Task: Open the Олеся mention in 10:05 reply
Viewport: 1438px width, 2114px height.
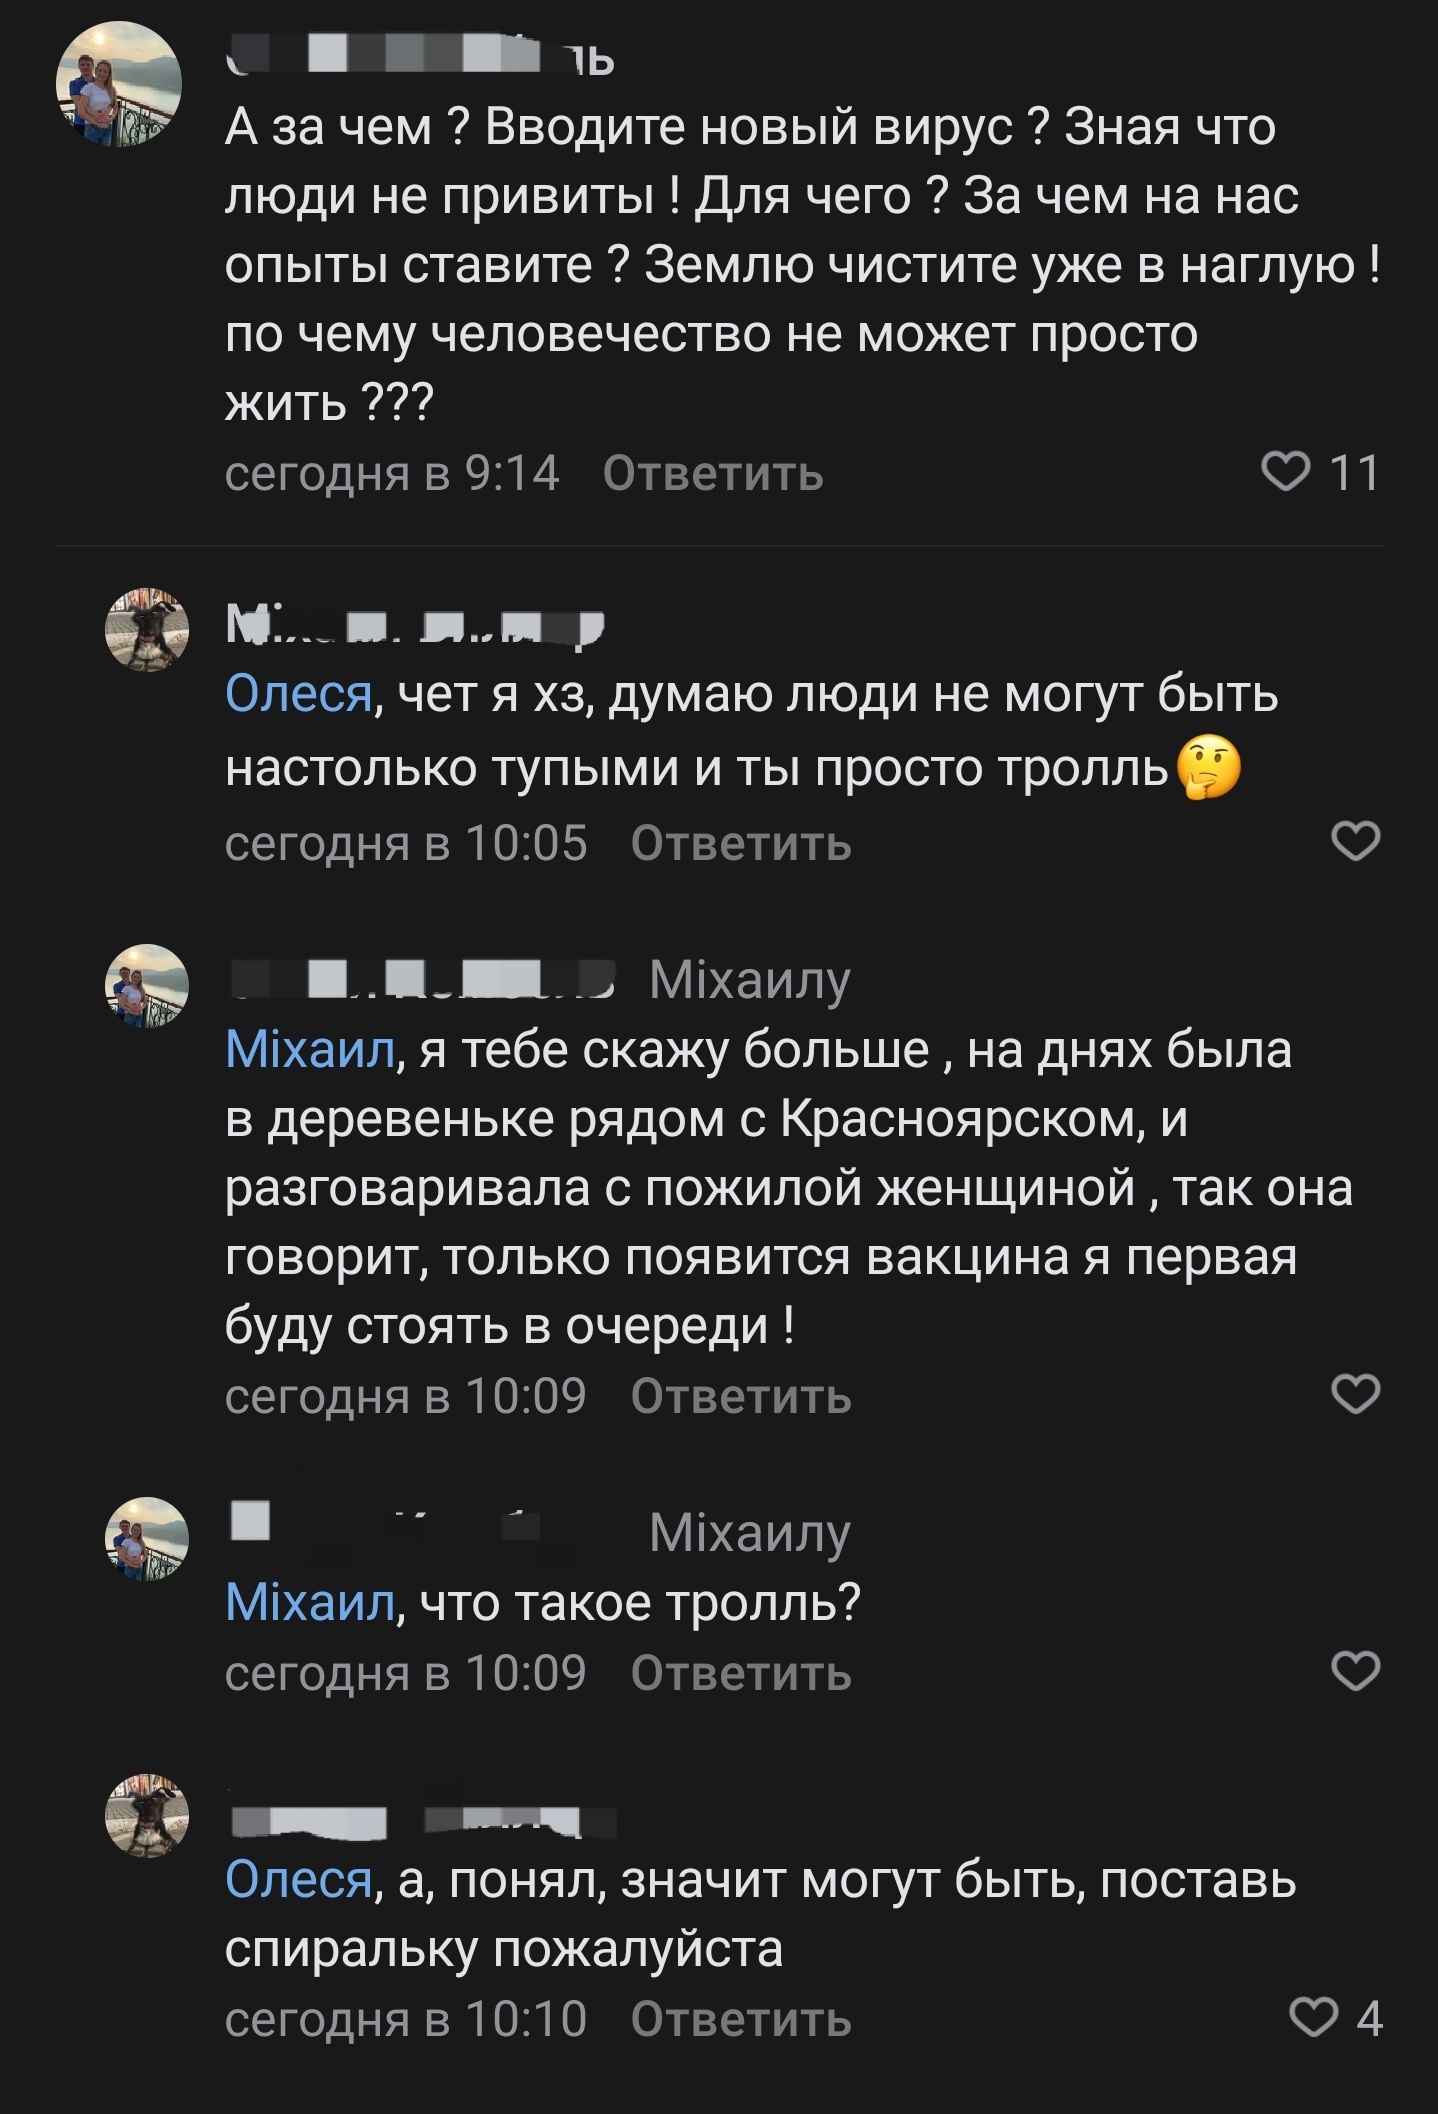Action: pos(299,694)
